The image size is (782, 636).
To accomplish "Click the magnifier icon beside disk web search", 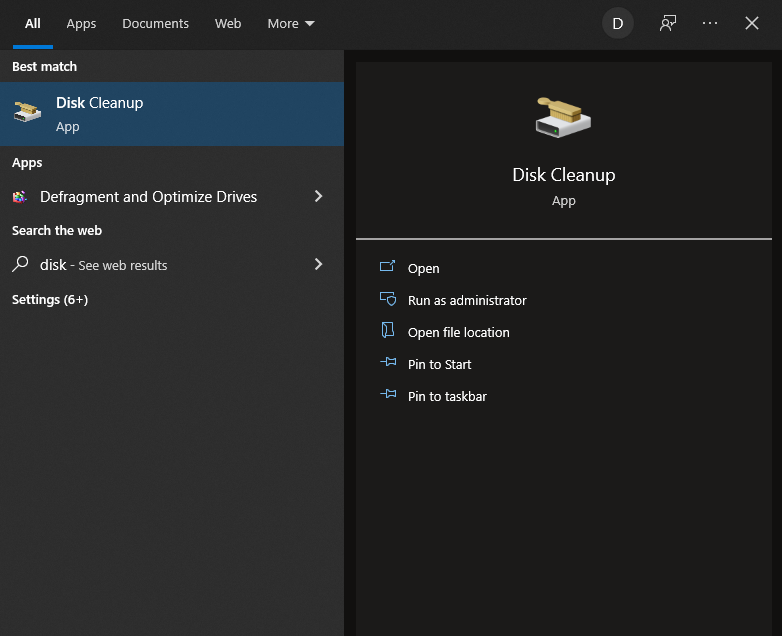I will [20, 264].
